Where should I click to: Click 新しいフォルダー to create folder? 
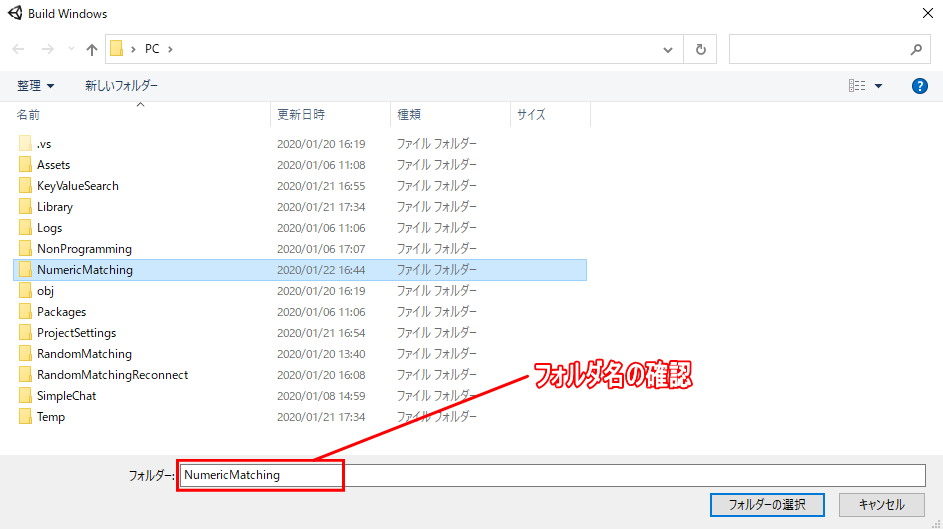click(x=121, y=86)
